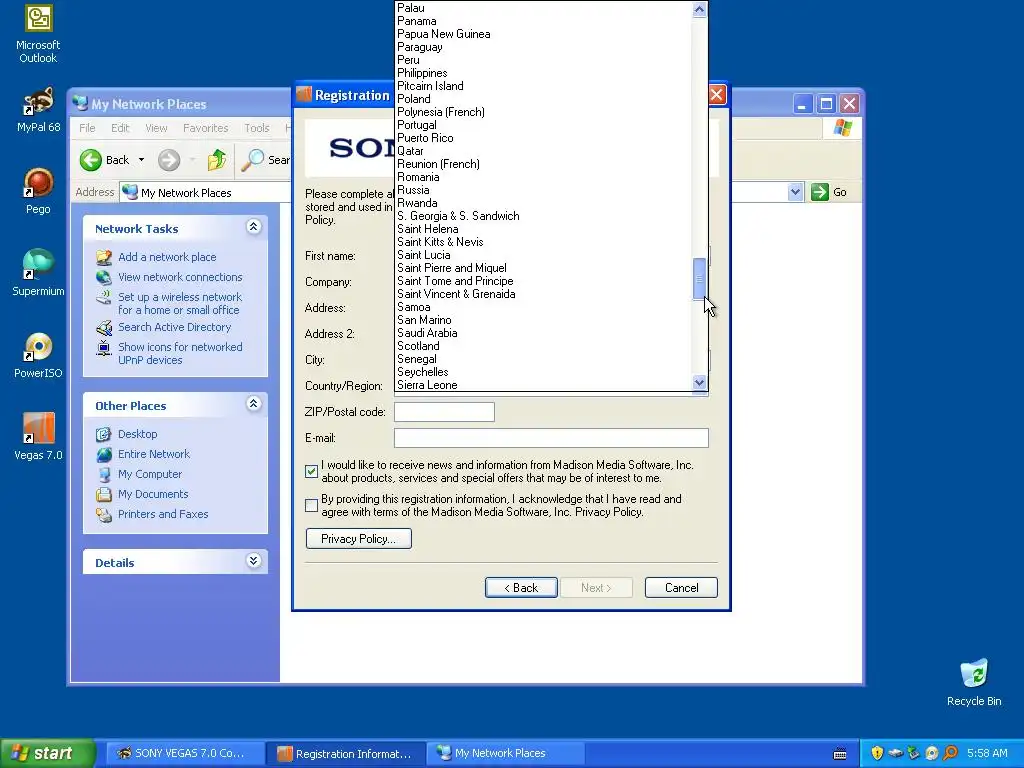
Task: Open the File menu in My Network Places
Action: point(87,128)
